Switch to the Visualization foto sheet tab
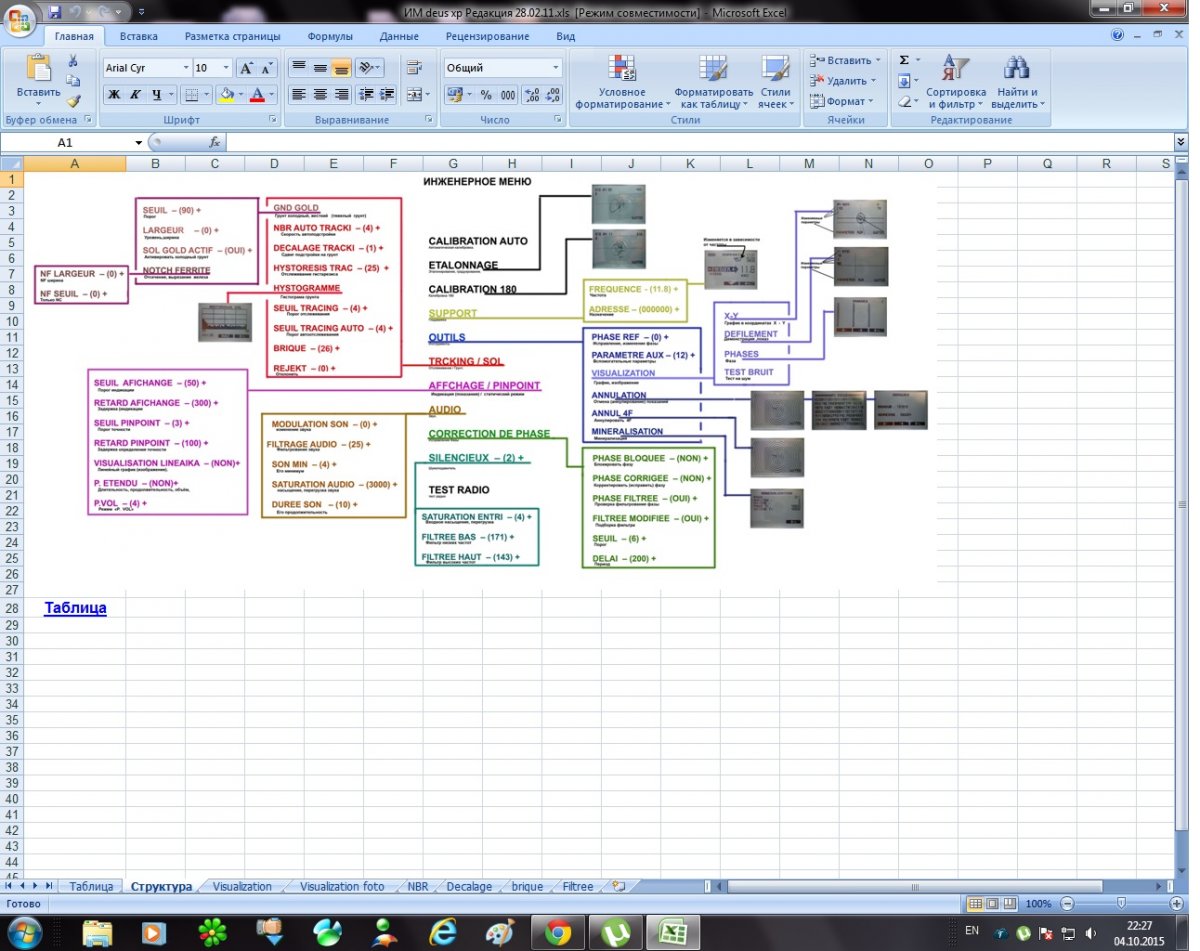 tap(341, 886)
